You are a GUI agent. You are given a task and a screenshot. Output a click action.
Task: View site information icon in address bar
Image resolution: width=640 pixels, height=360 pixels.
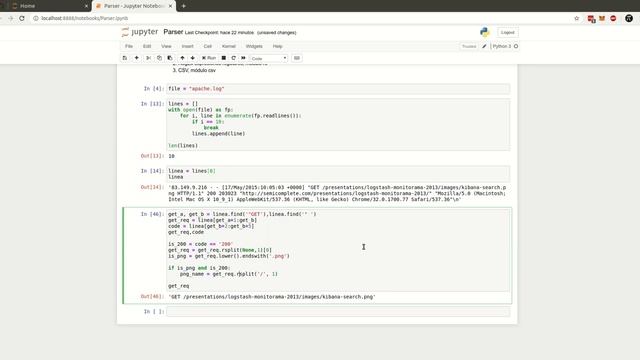point(36,18)
